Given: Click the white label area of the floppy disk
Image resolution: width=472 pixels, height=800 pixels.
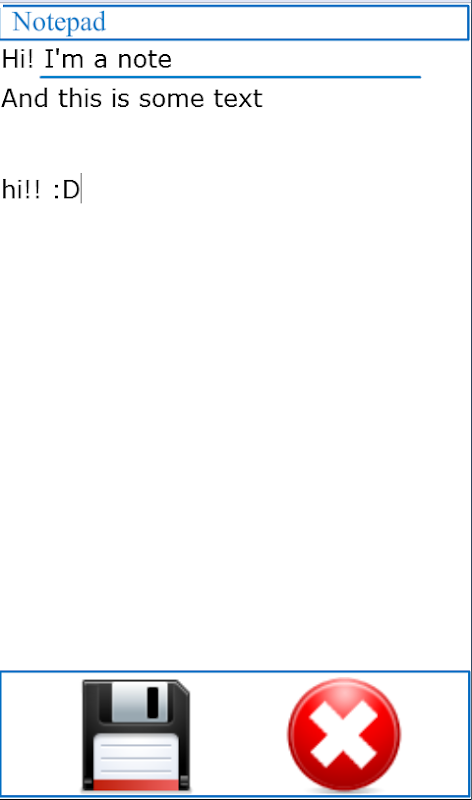Looking at the screenshot, I should [136, 756].
